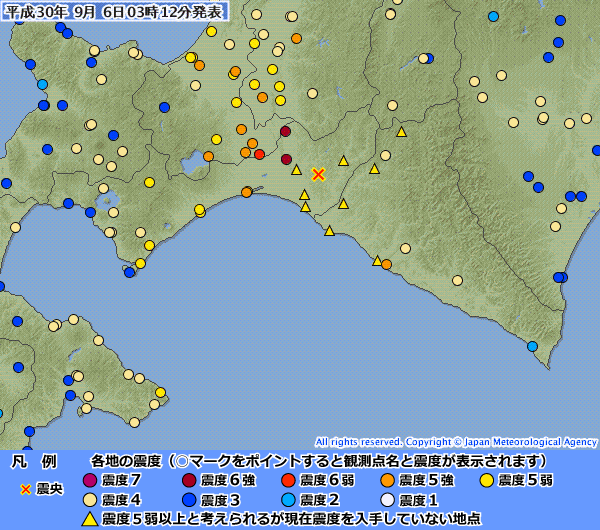600x530 pixels.
Task: Click orange circle beside triangle on southeast coast
Action: (386, 264)
